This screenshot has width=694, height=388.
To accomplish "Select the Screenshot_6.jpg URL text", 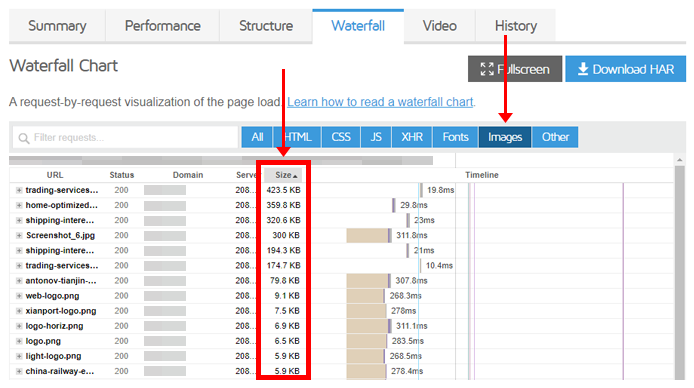I will tap(60, 235).
